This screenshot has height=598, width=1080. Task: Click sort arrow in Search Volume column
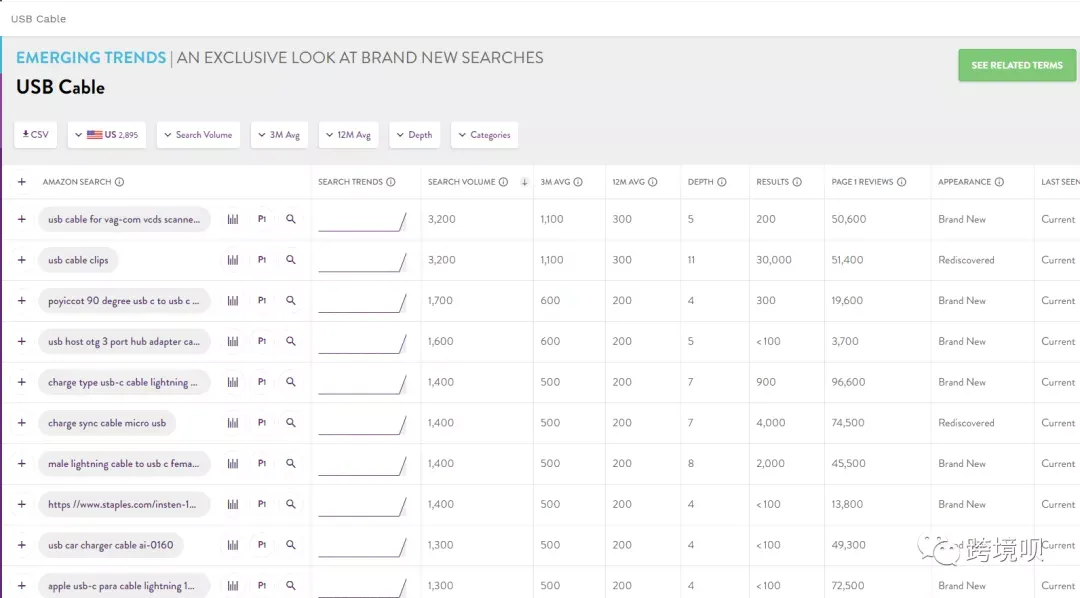click(524, 182)
